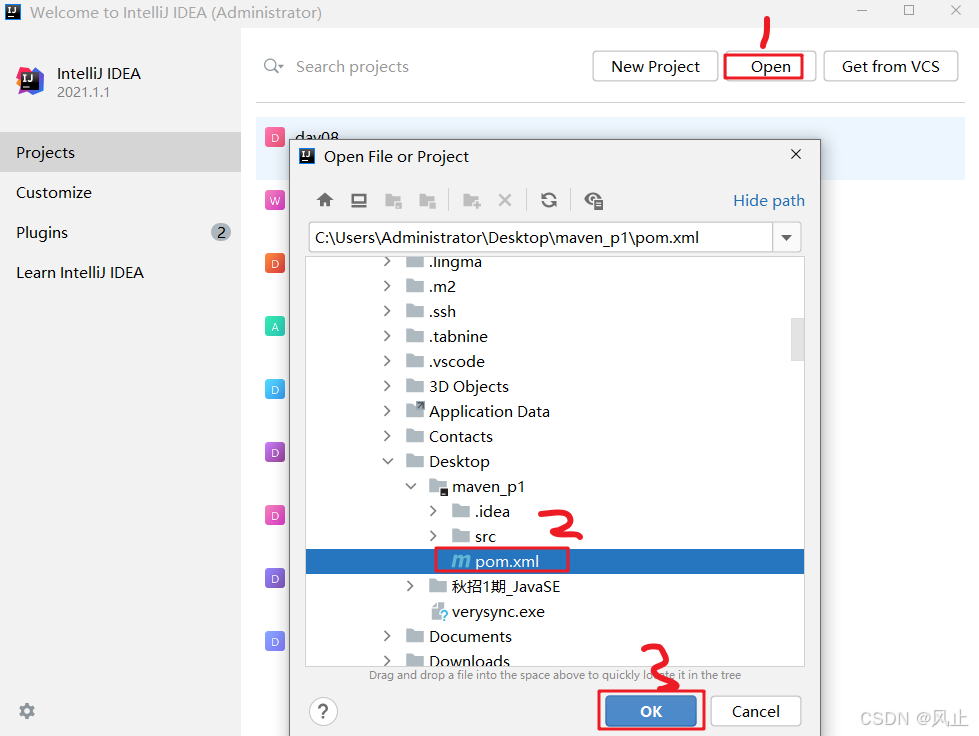Select the maven_p1 folder row
Viewport: 979px width, 736px height.
[x=554, y=486]
